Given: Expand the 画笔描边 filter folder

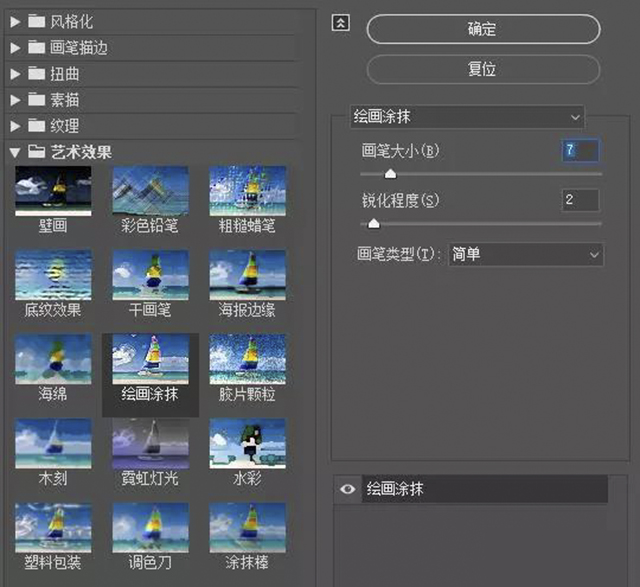Looking at the screenshot, I should click(15, 48).
